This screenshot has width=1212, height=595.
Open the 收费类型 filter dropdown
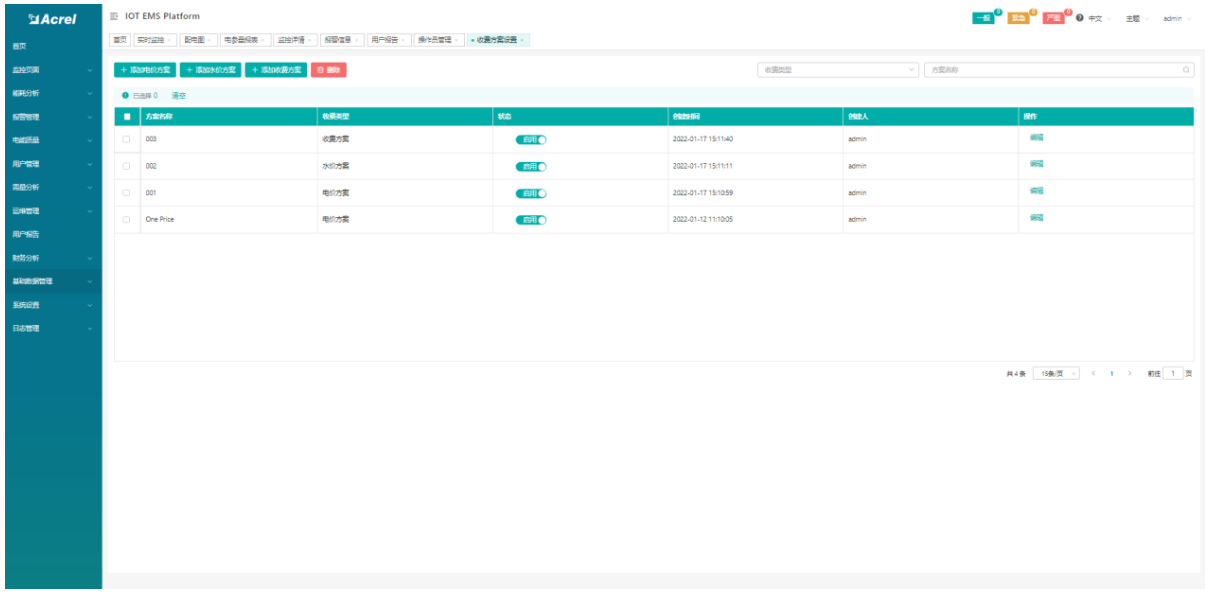838,70
